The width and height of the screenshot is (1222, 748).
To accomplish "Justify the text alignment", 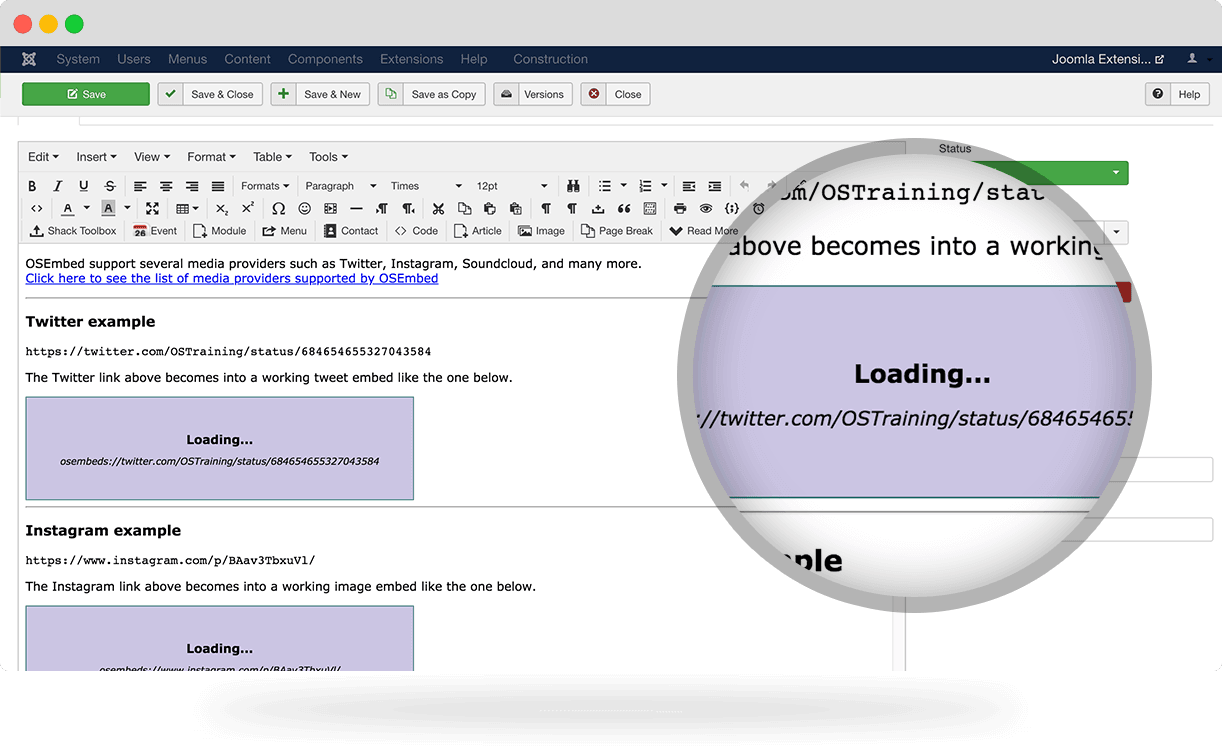I will point(218,186).
